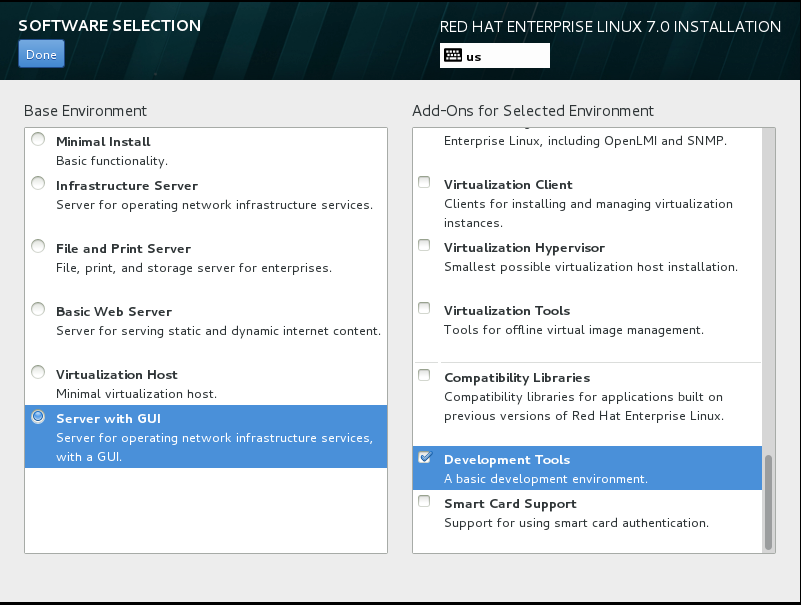The image size is (801, 605).
Task: Click the 'Virtualization Host' label
Action: [117, 375]
